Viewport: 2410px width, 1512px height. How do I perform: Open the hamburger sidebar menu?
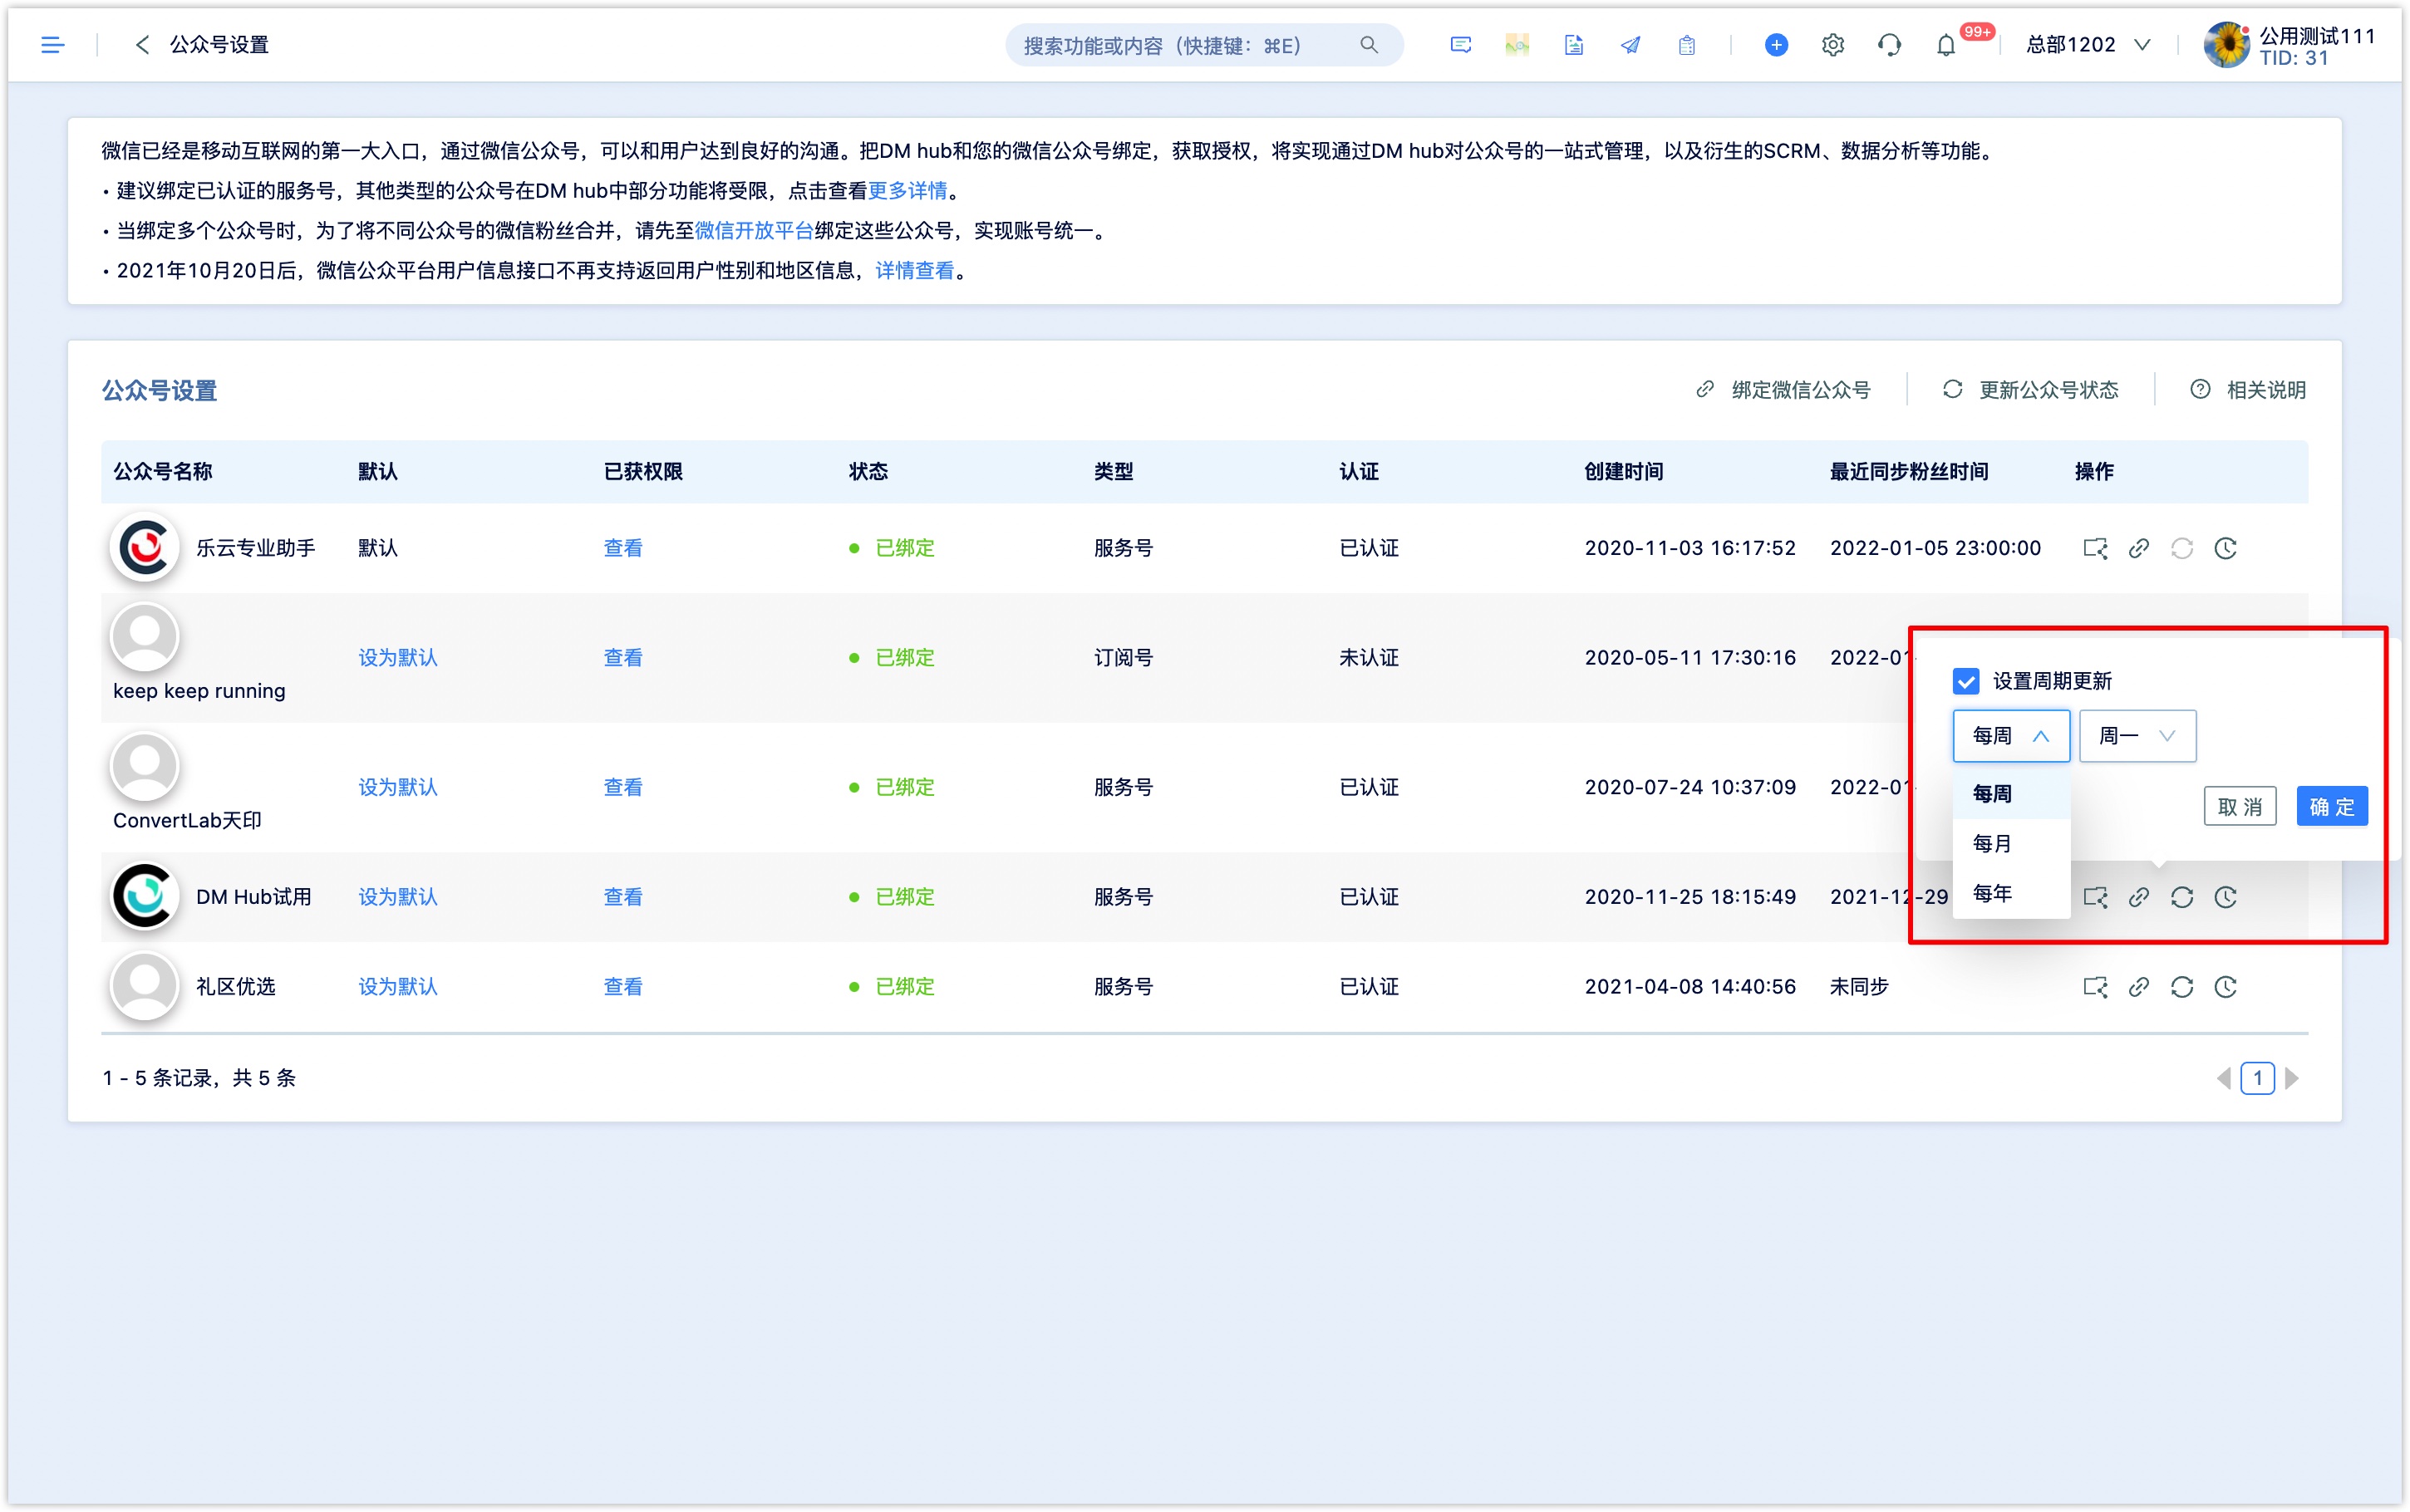(x=52, y=45)
